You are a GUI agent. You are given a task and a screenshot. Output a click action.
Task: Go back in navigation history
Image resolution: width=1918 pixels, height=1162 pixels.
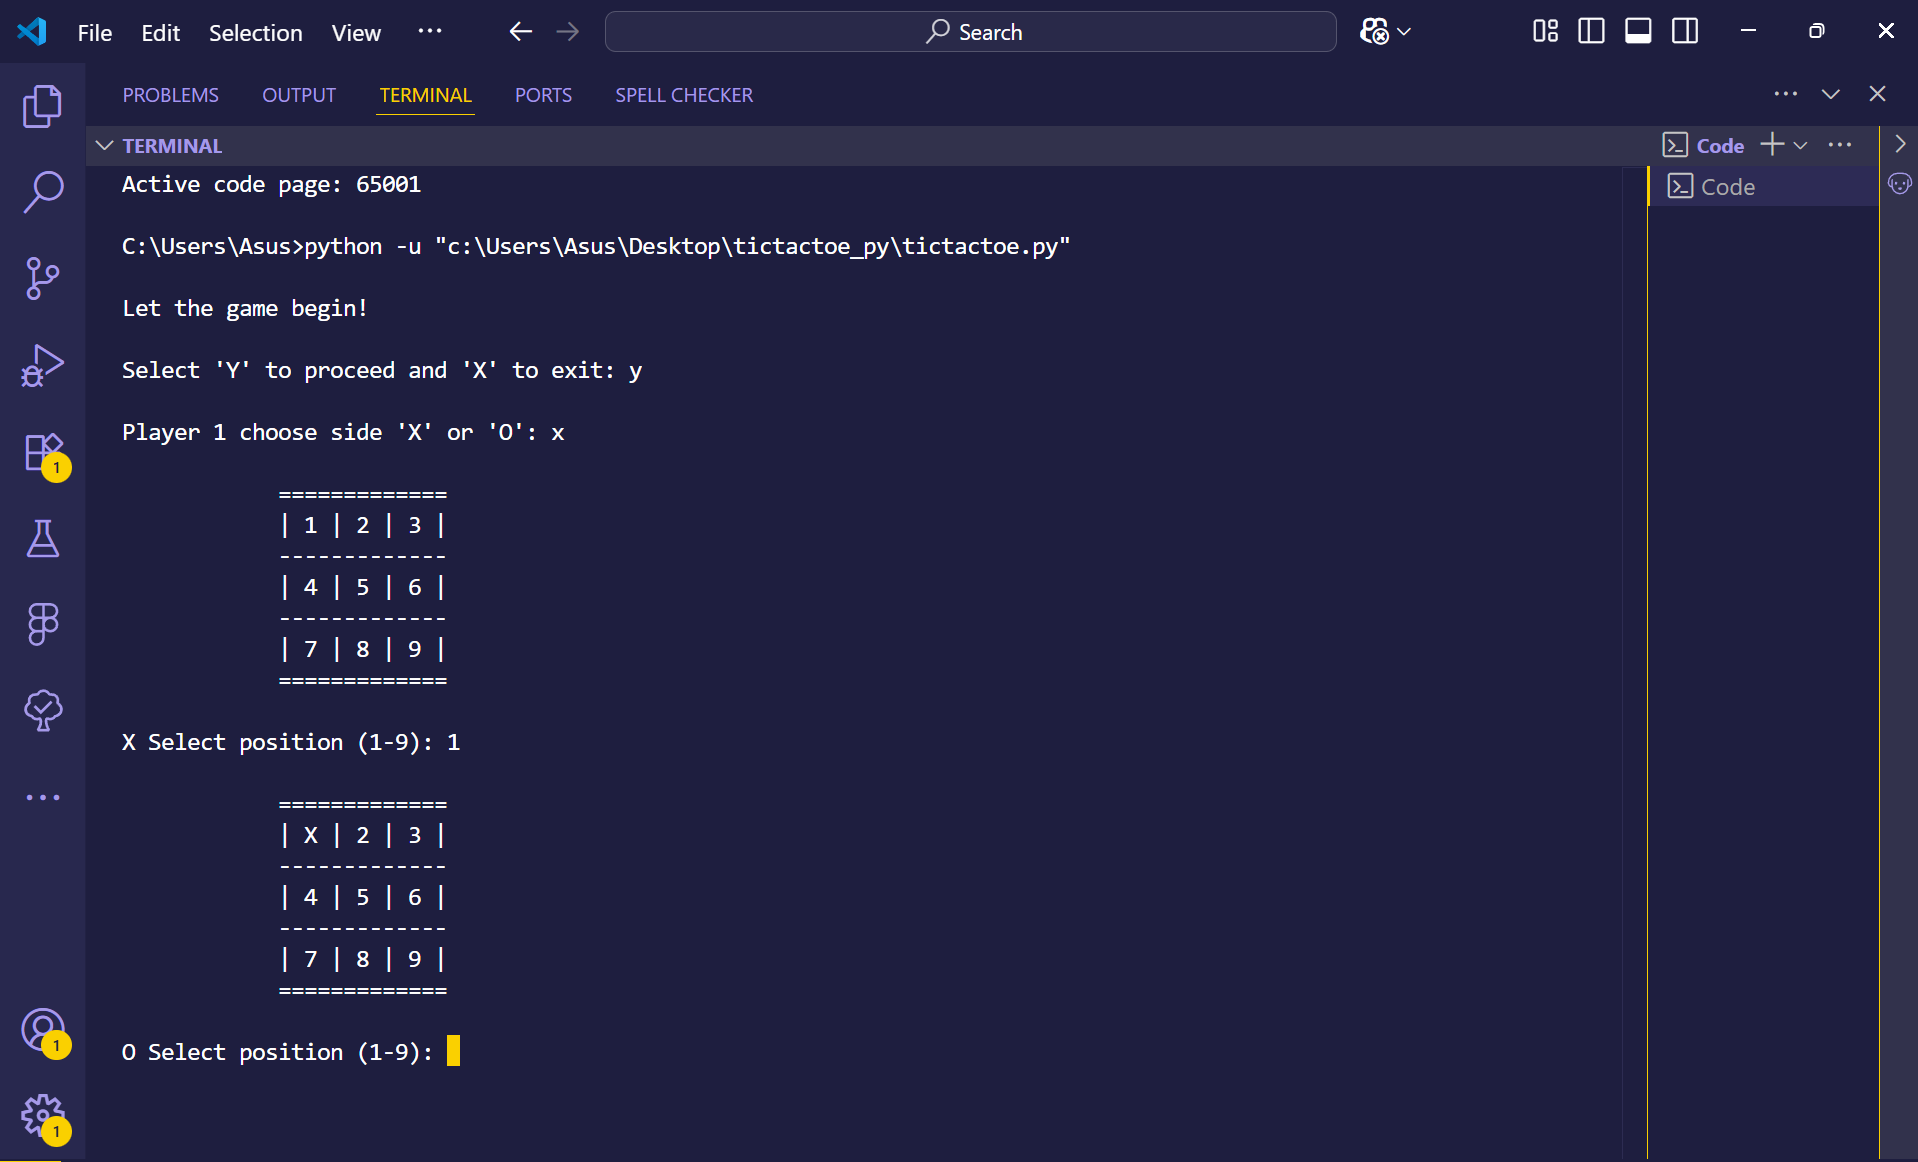pyautogui.click(x=520, y=32)
